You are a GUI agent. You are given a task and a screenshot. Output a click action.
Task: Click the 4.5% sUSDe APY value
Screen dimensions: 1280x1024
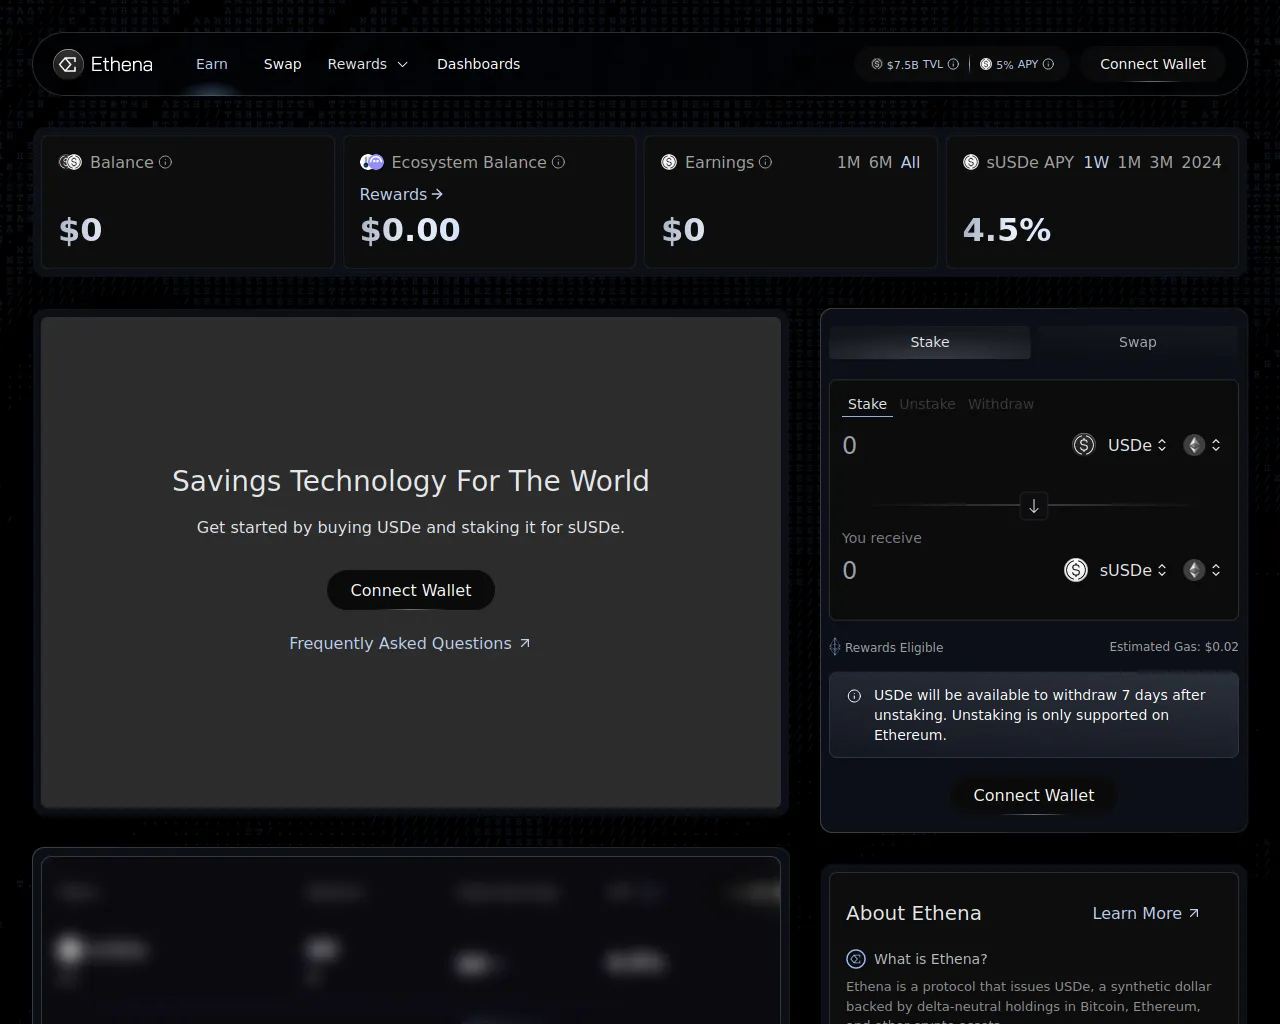pos(1007,230)
